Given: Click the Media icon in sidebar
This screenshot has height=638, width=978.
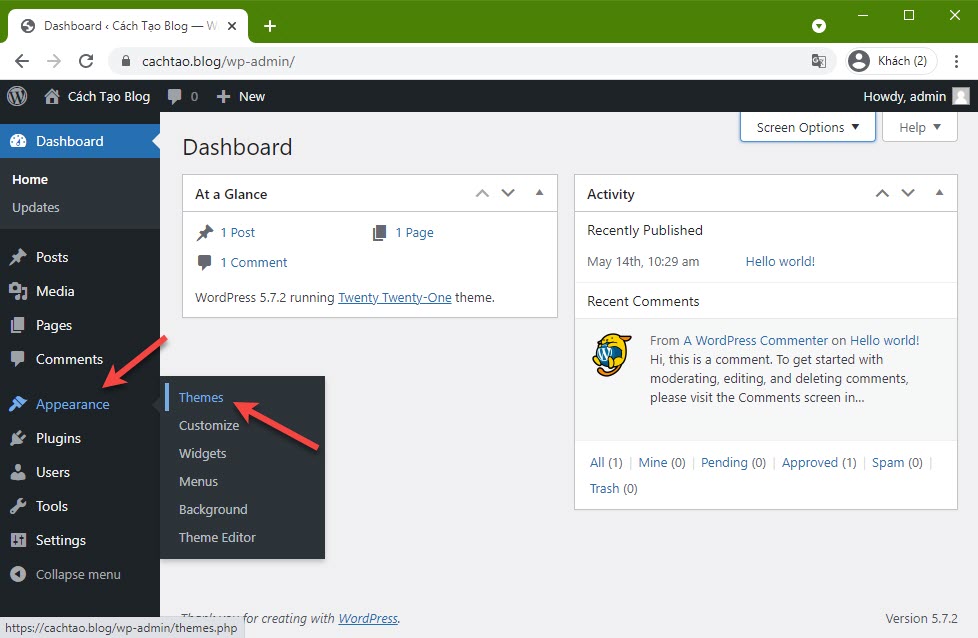Looking at the screenshot, I should click(18, 291).
